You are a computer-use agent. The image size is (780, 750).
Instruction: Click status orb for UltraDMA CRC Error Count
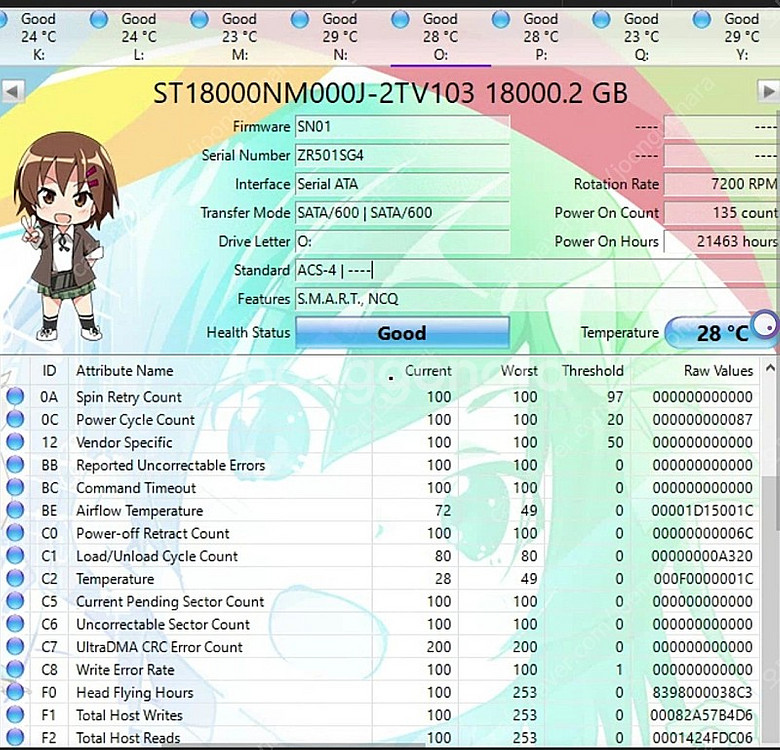(15, 647)
